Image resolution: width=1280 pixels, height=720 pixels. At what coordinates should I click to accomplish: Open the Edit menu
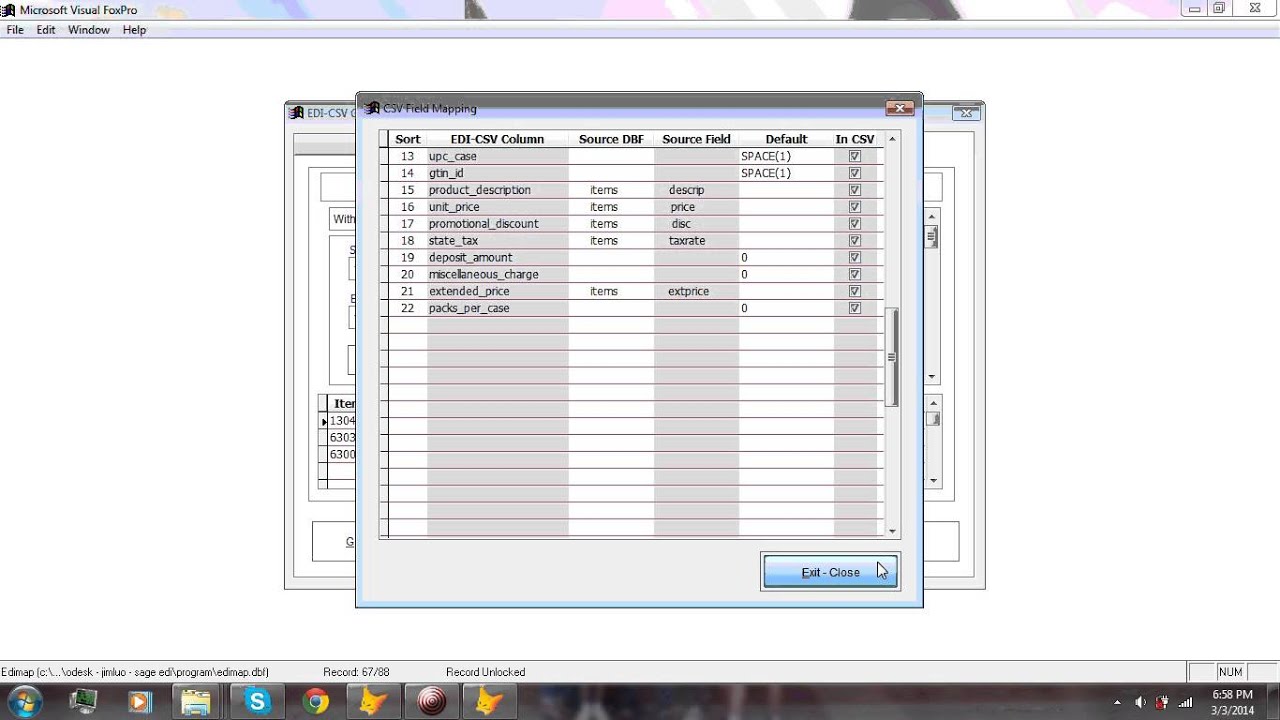46,30
